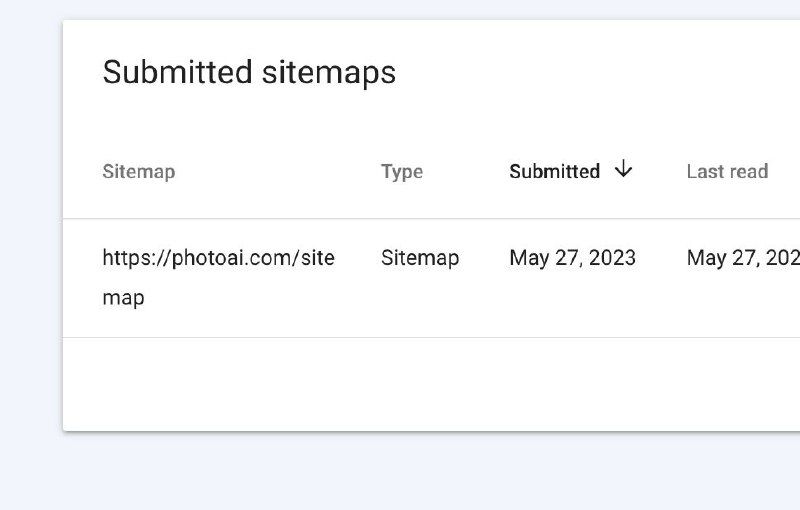This screenshot has width=800, height=510.
Task: Click the Submitted sitemaps heading text
Action: tap(249, 72)
